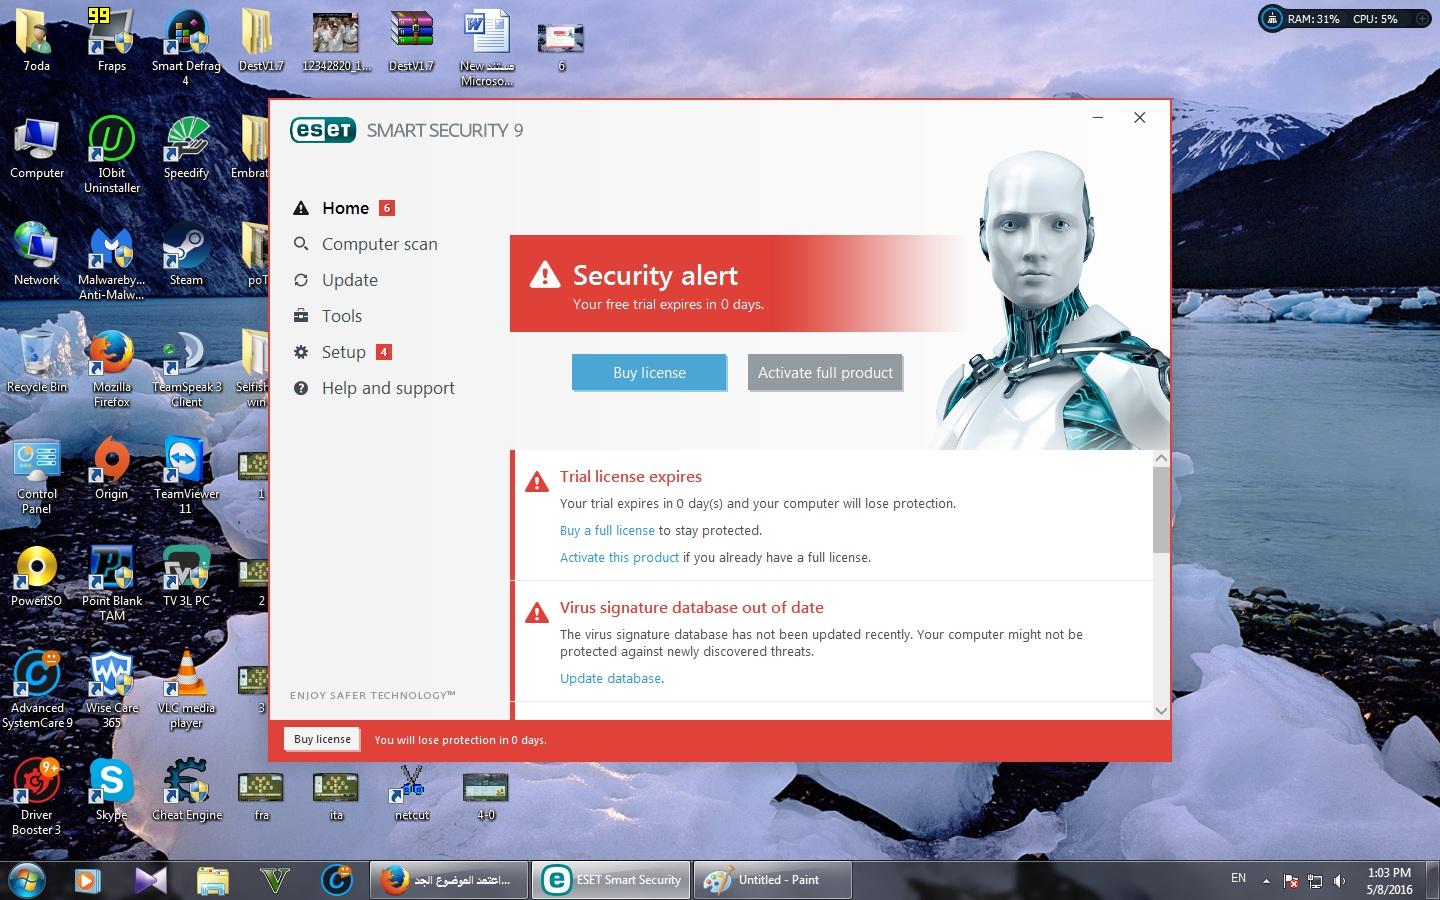The height and width of the screenshot is (900, 1440).
Task: Click the Setup badge showing 4
Action: (383, 352)
